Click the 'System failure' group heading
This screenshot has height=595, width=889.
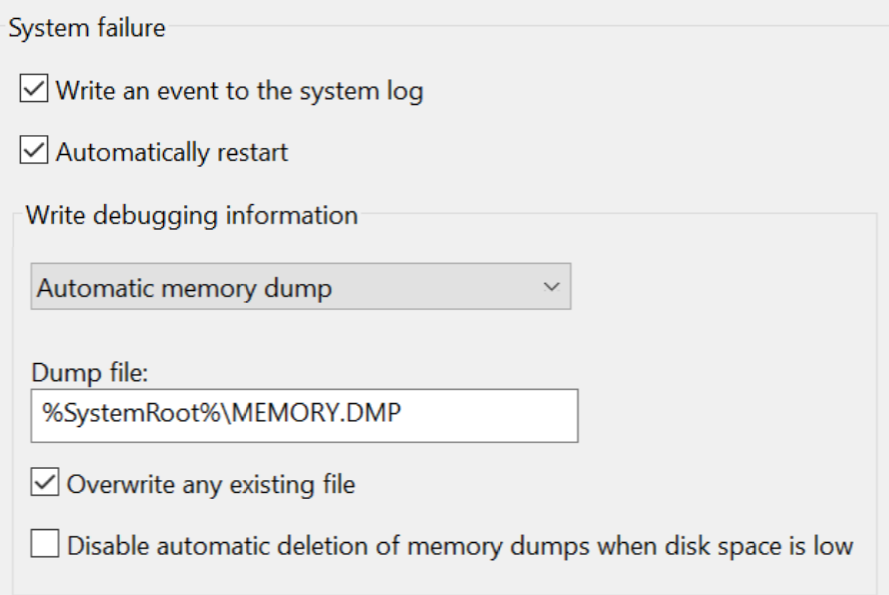pyautogui.click(x=87, y=28)
